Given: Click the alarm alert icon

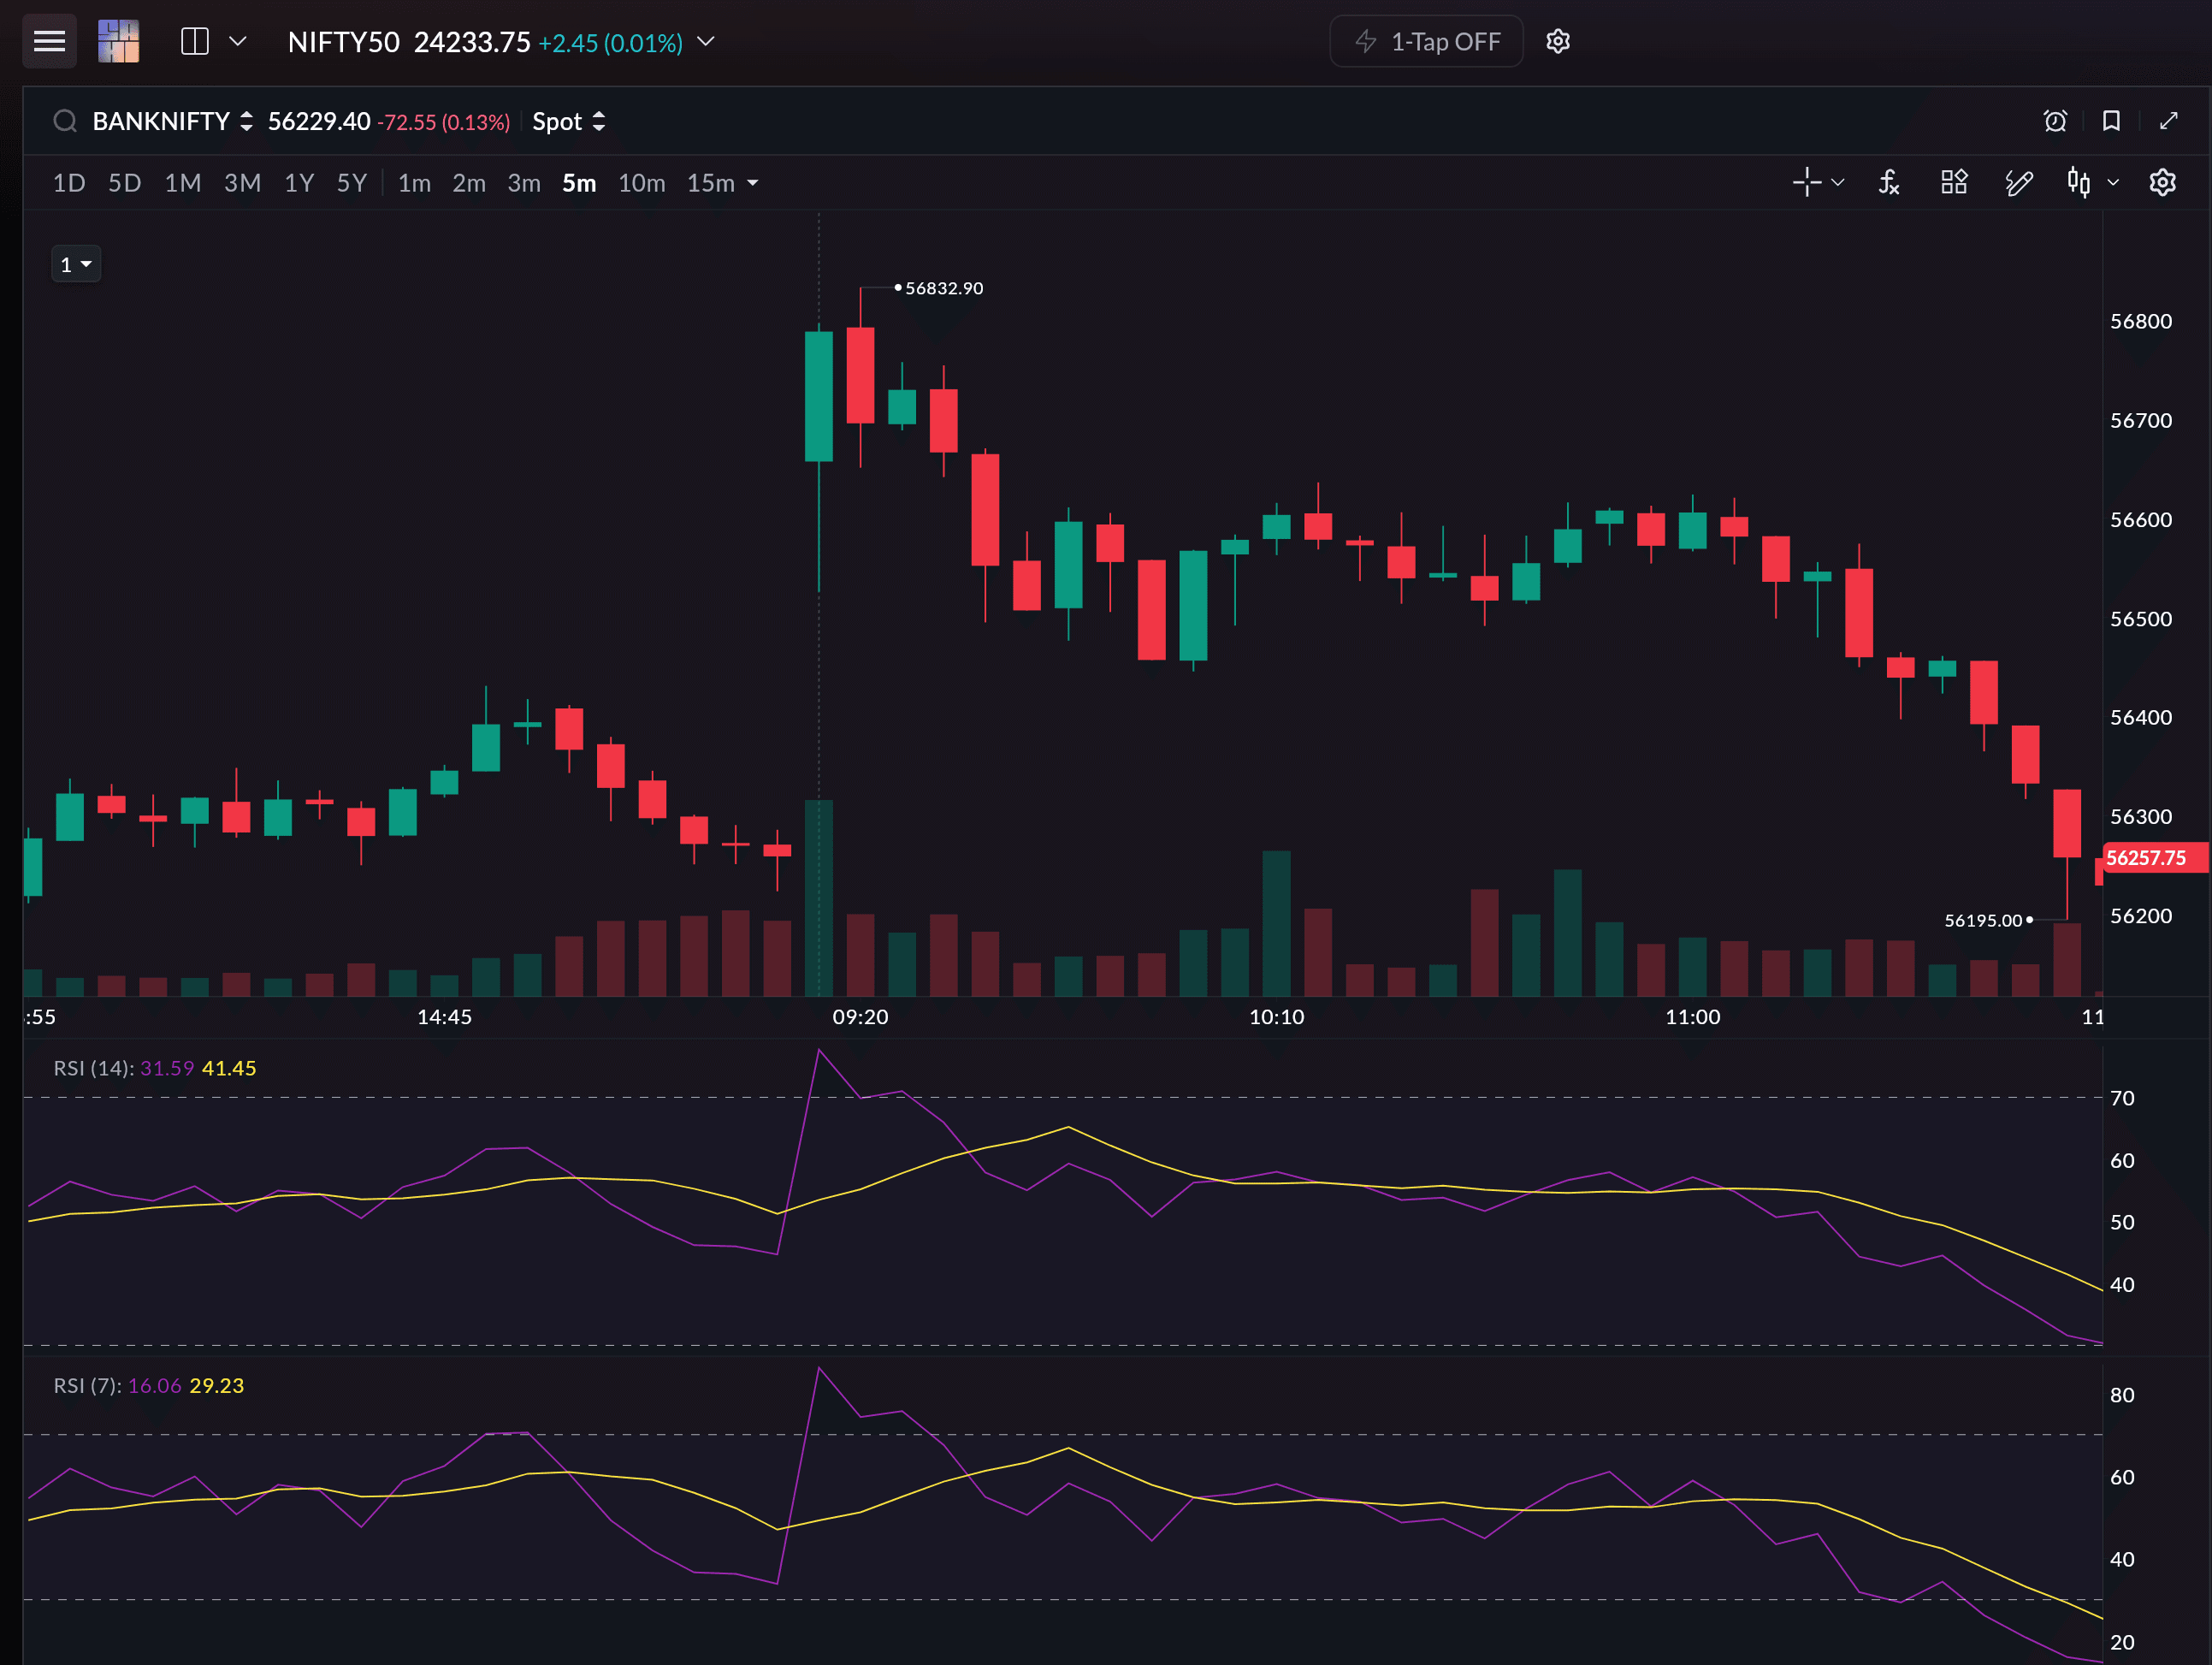Looking at the screenshot, I should coord(2055,121).
